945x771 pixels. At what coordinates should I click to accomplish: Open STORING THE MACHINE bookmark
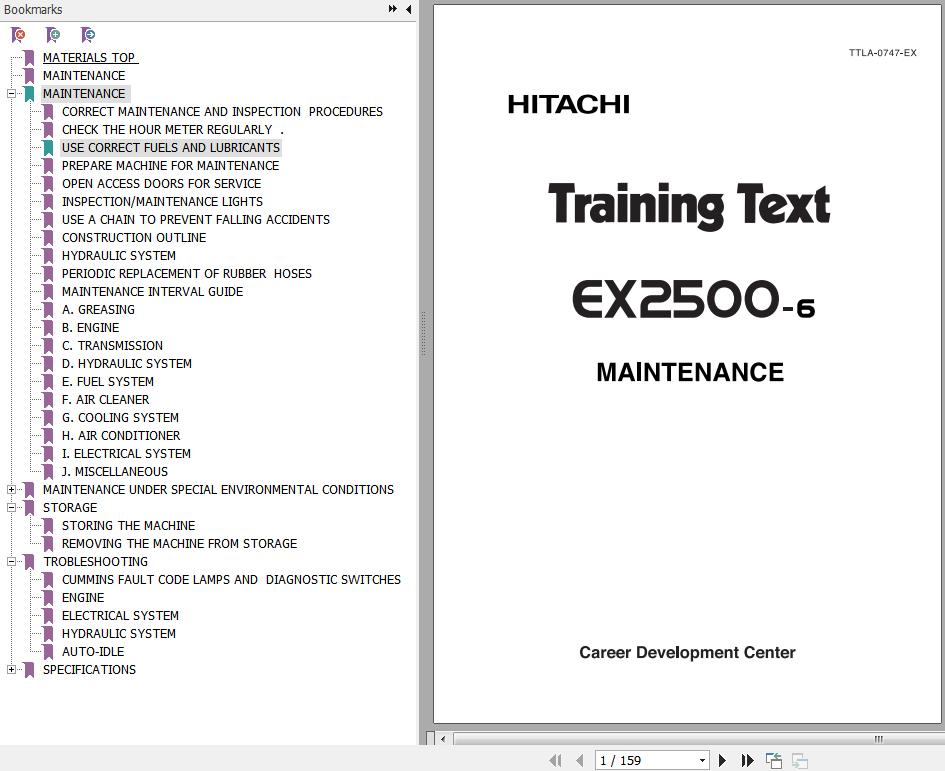[128, 526]
